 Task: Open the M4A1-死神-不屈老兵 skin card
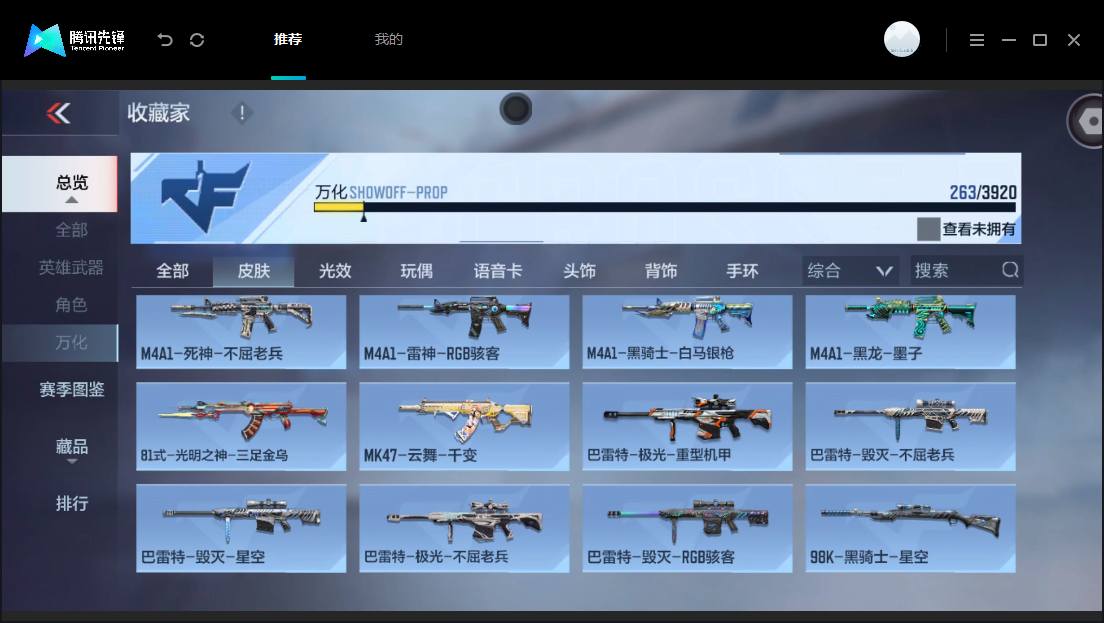click(241, 332)
